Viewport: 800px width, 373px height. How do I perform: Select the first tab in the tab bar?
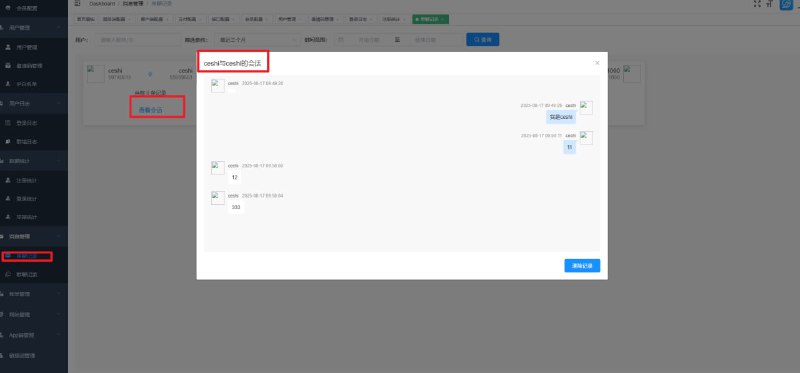click(86, 19)
